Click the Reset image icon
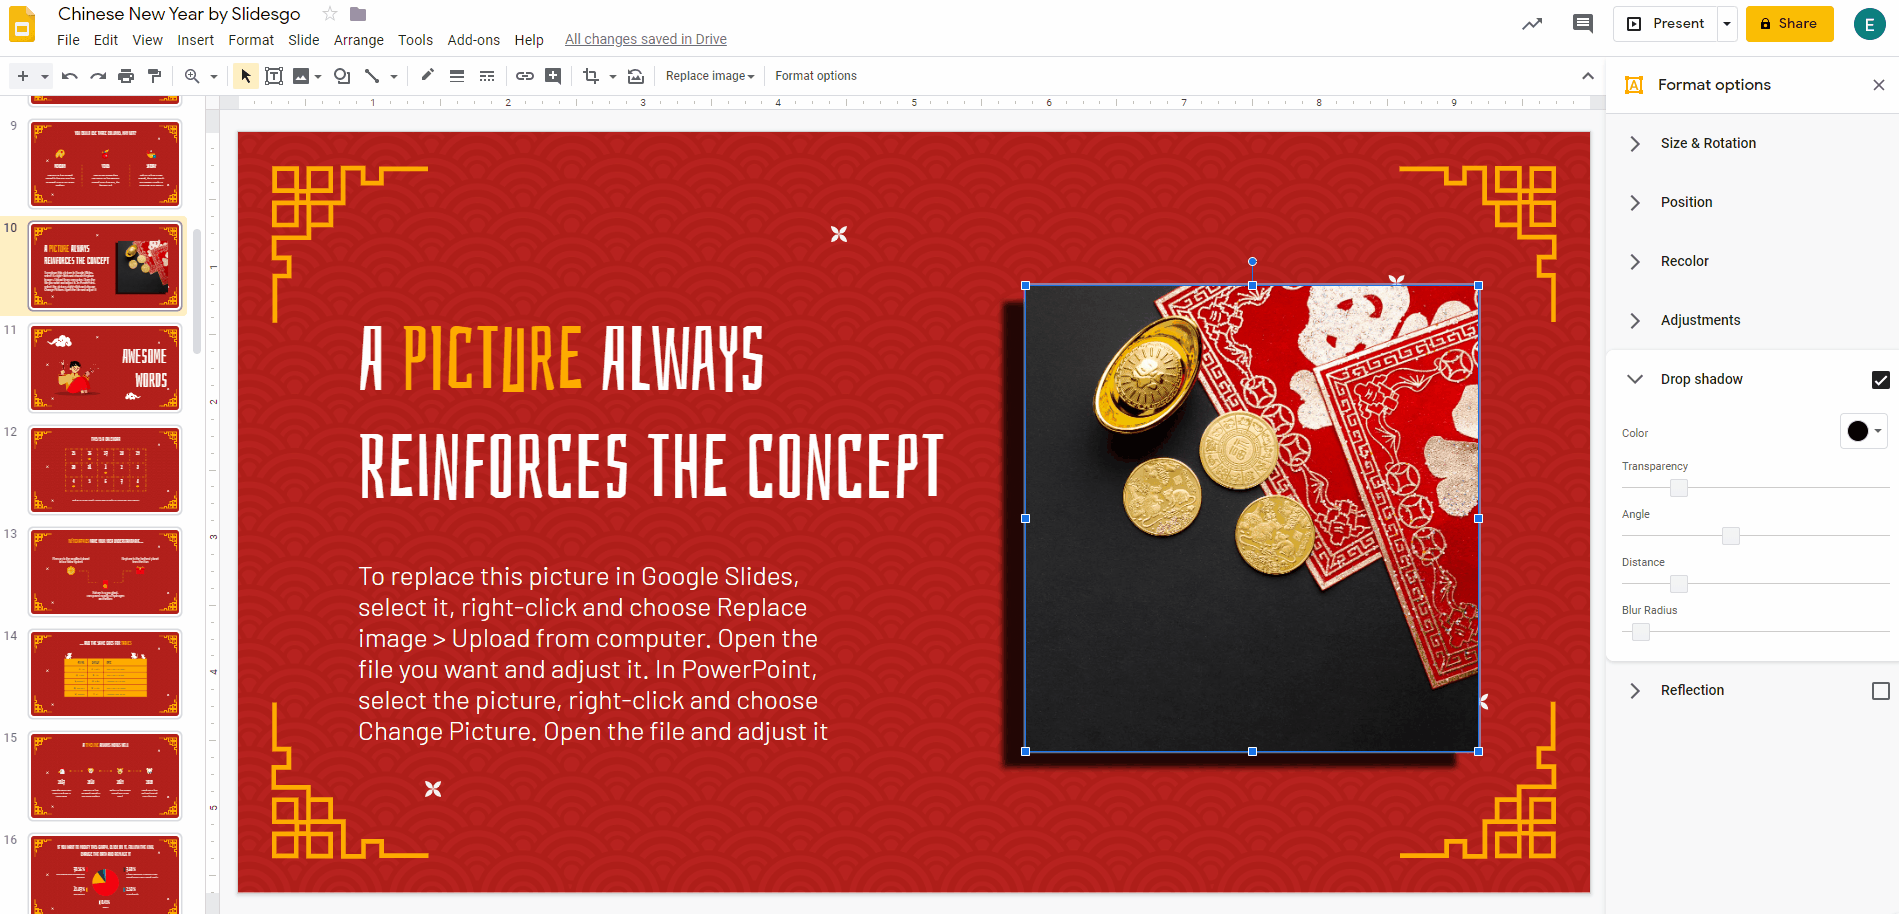This screenshot has width=1899, height=914. pos(636,76)
